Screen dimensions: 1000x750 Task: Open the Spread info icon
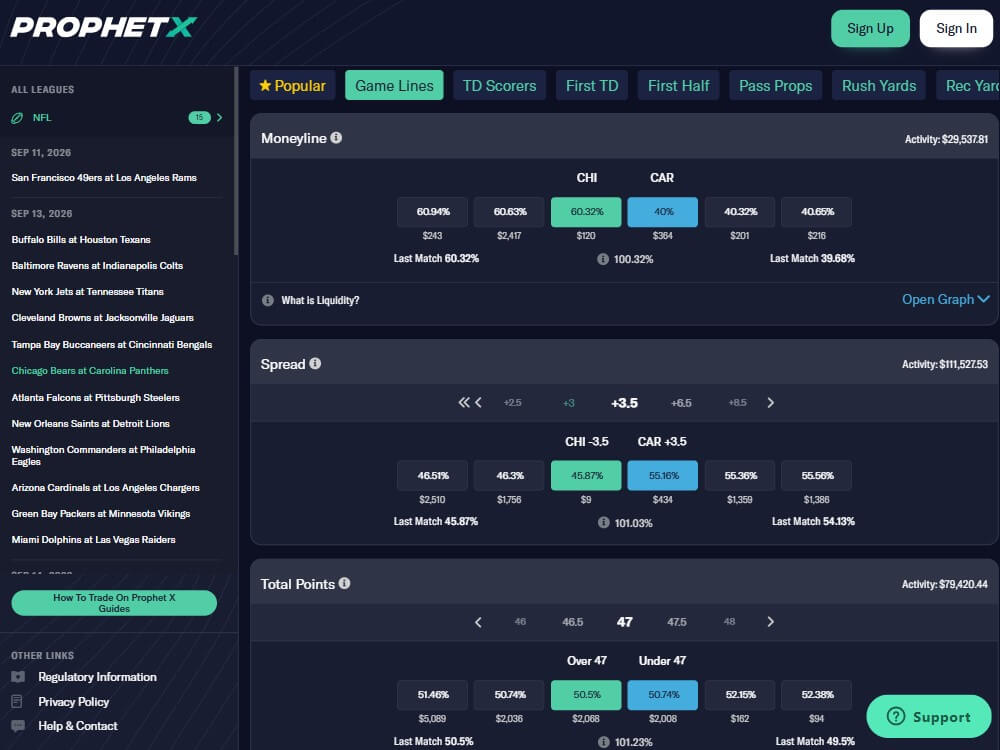(315, 364)
